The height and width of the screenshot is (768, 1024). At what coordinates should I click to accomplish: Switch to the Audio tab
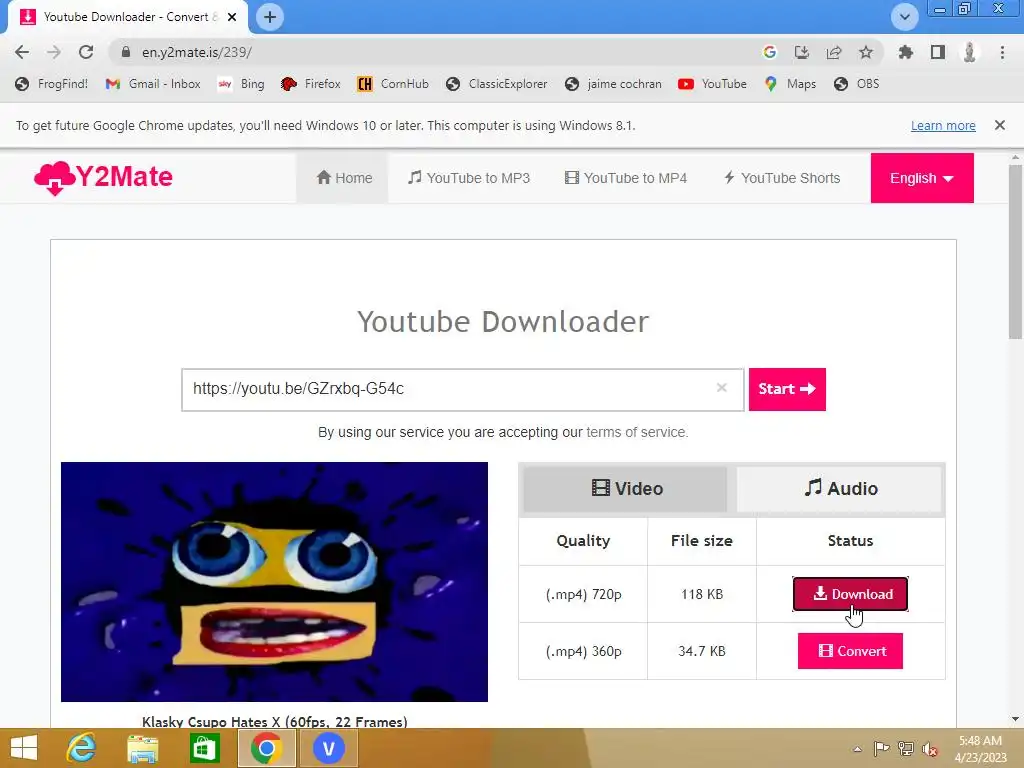pyautogui.click(x=839, y=488)
